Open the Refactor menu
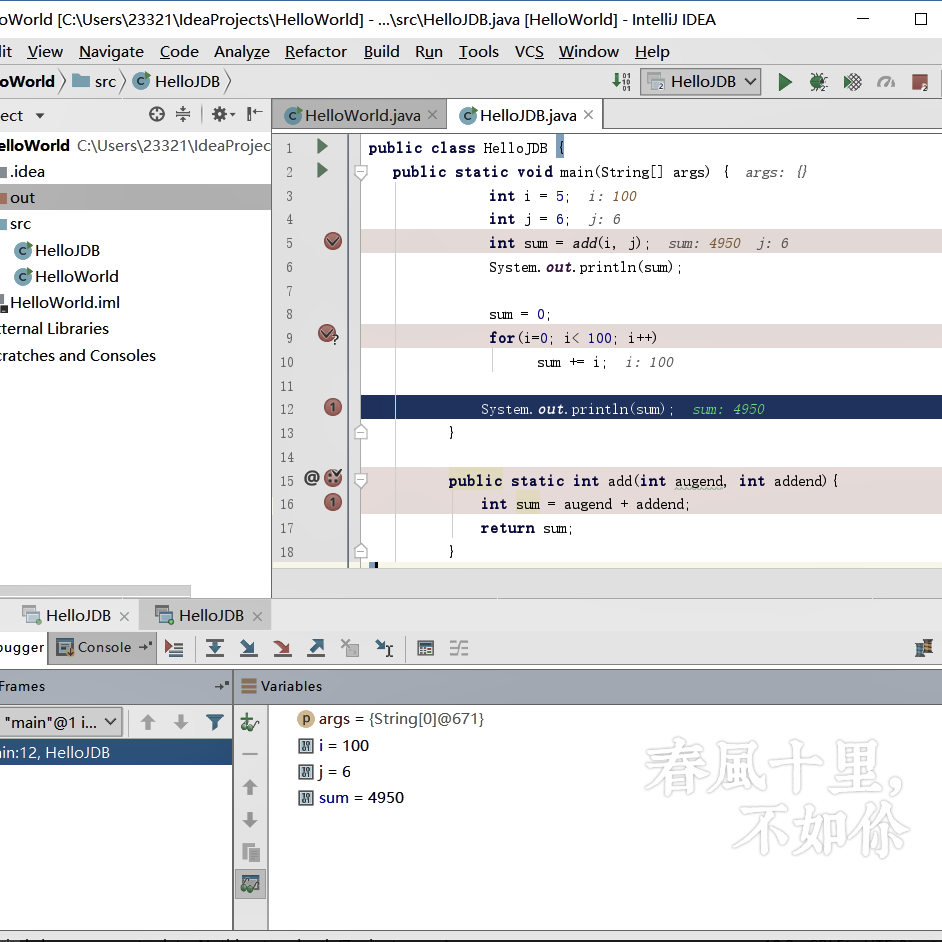 tap(315, 52)
